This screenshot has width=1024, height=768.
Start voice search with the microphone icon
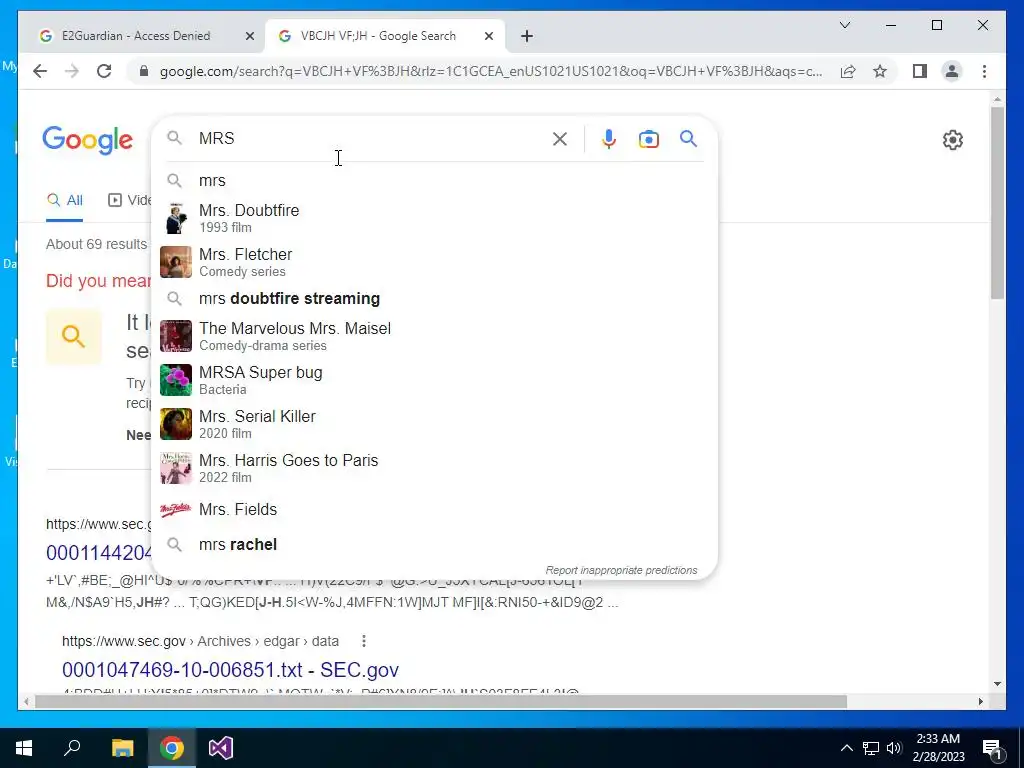[609, 139]
